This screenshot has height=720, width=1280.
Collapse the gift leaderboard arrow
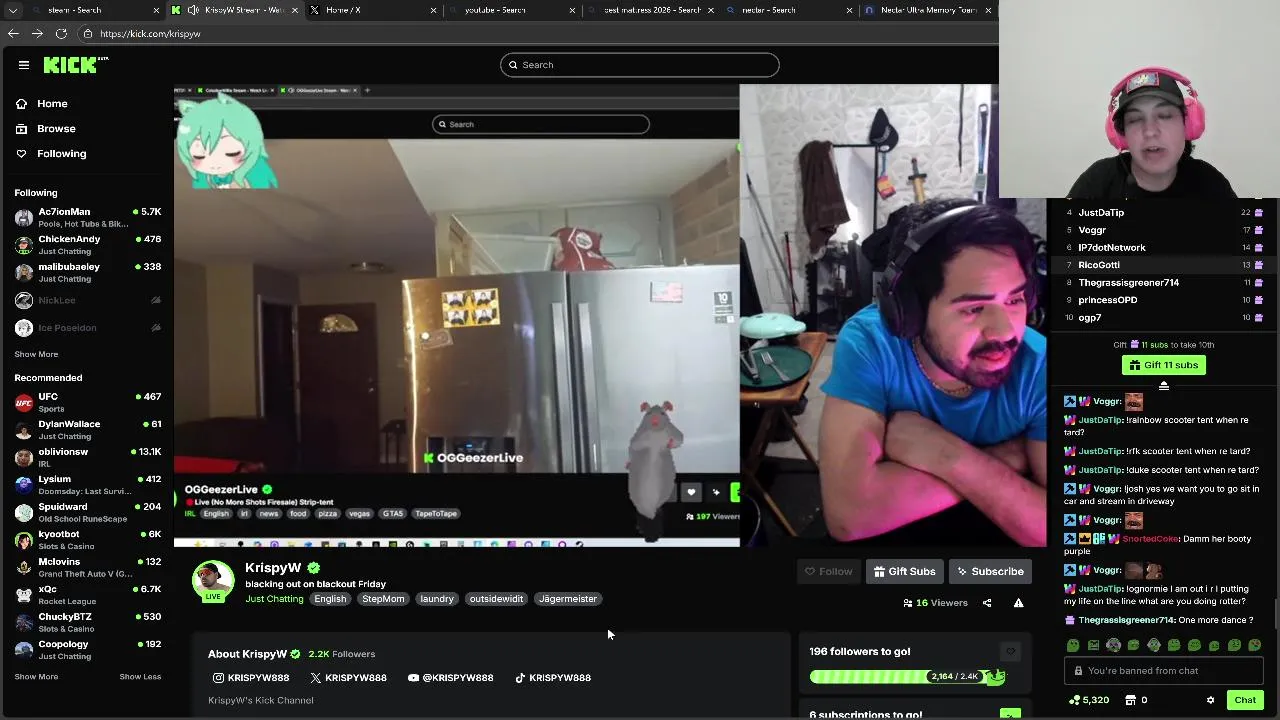pyautogui.click(x=1164, y=386)
